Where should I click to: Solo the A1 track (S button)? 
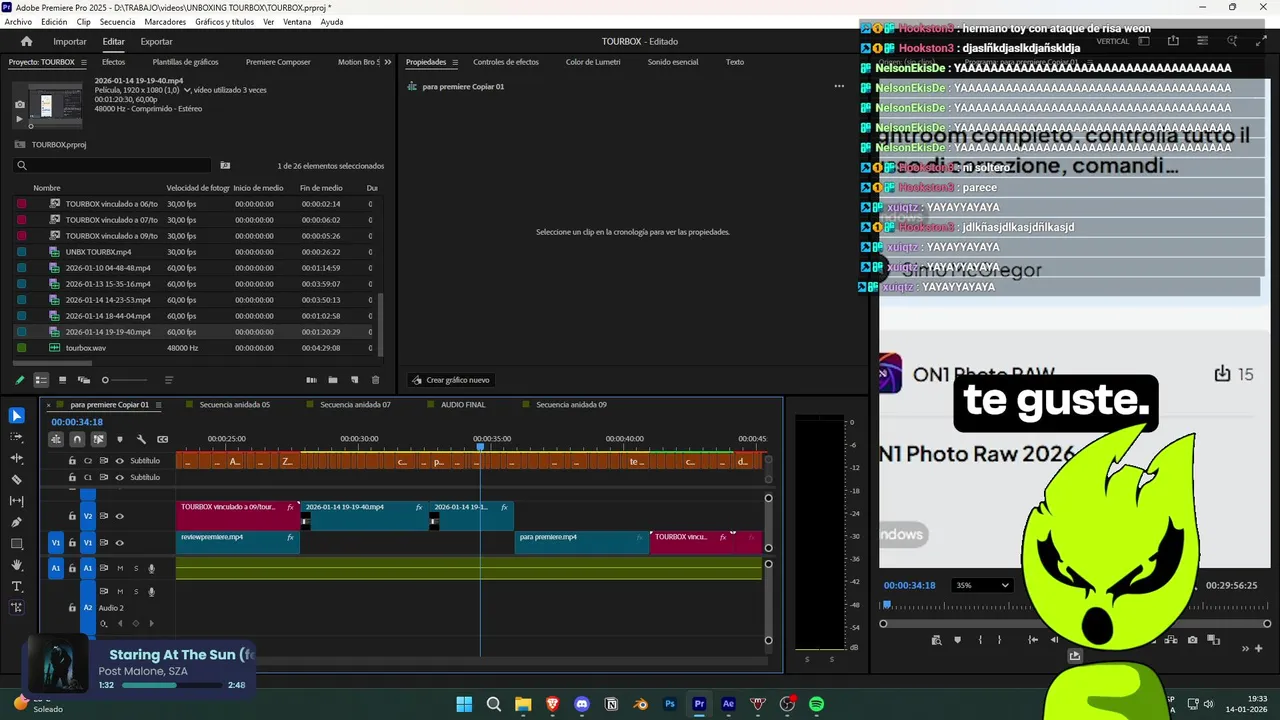tap(136, 568)
